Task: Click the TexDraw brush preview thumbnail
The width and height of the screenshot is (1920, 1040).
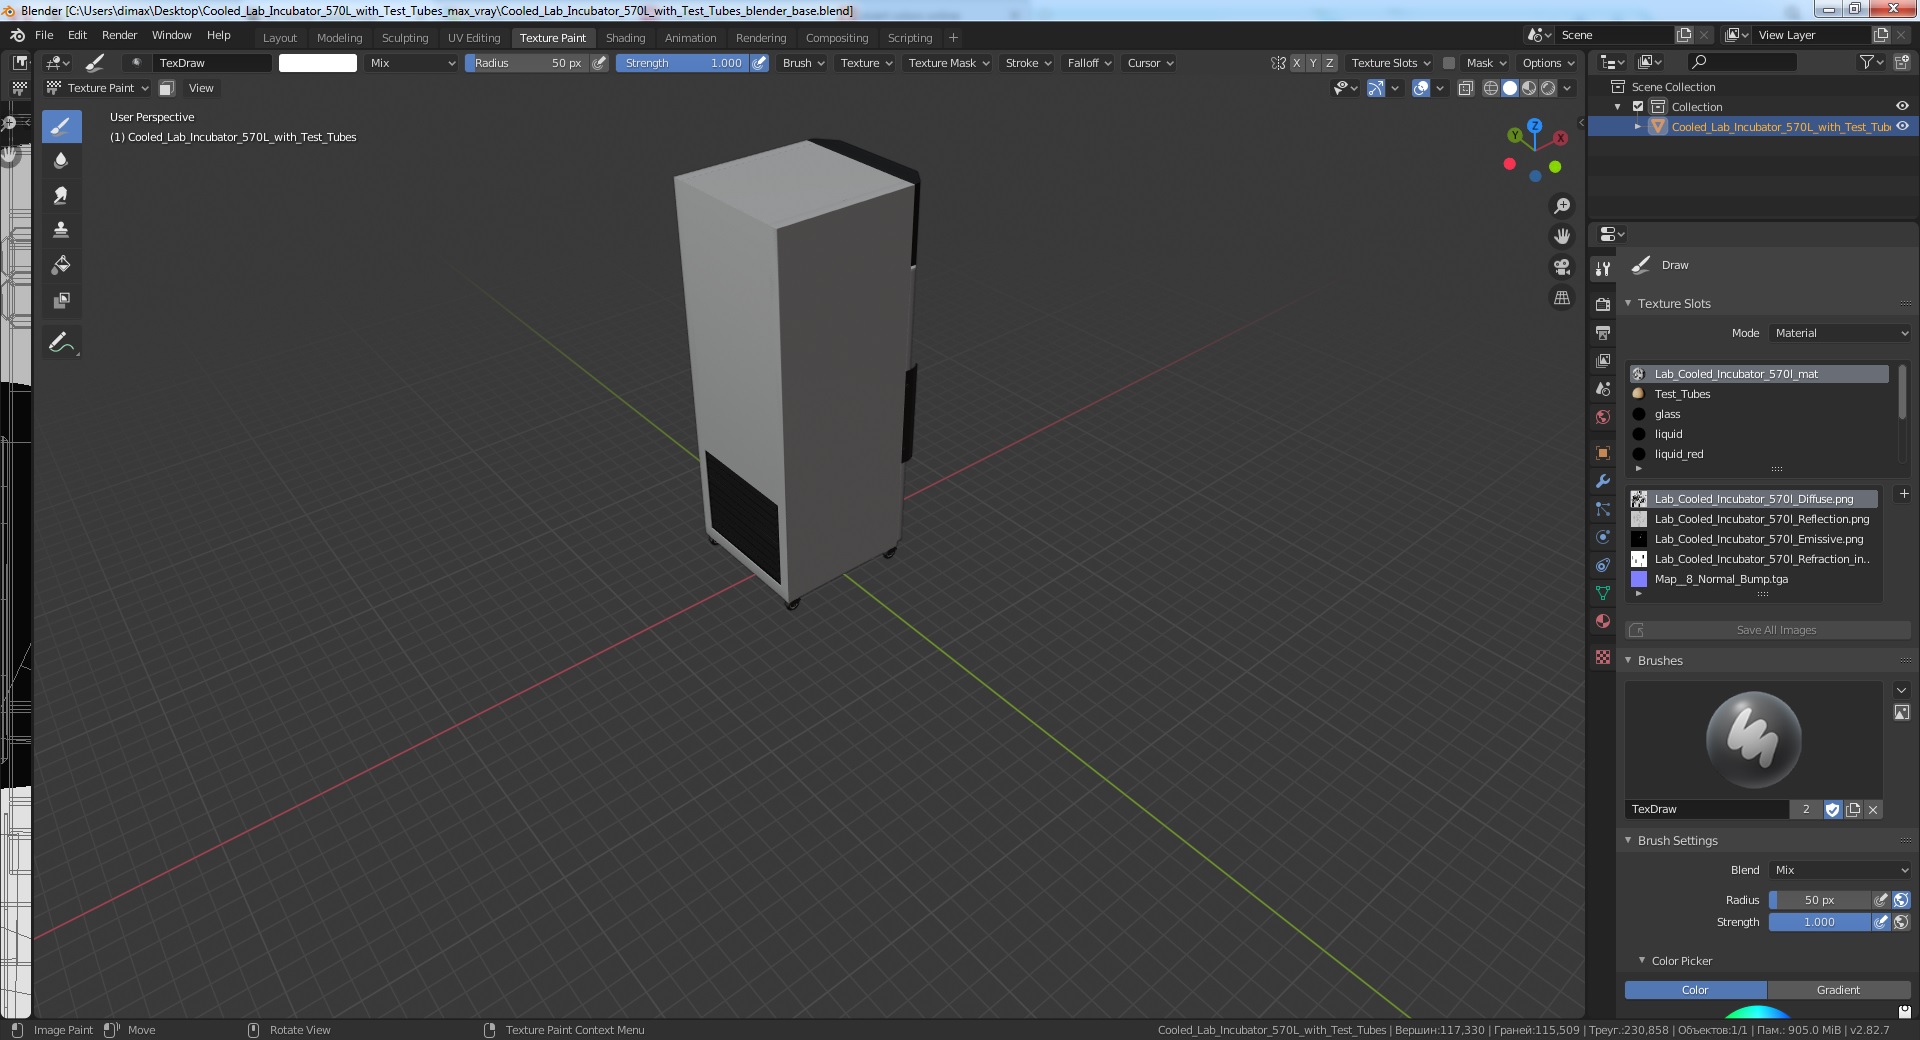Action: [1753, 740]
